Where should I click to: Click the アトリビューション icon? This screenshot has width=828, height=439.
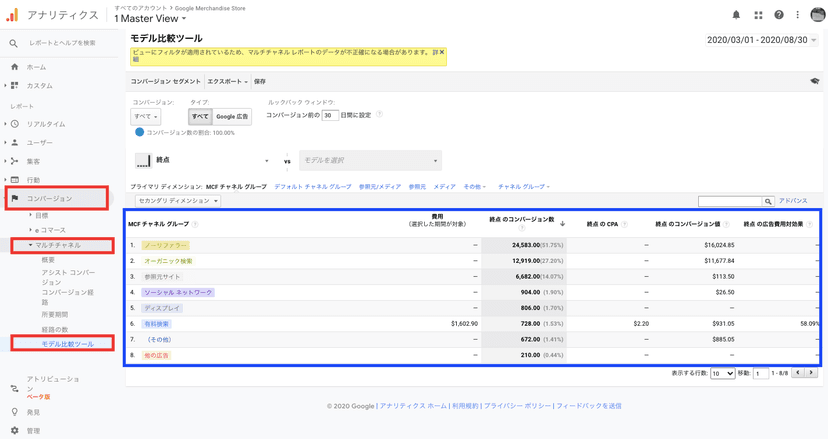pos(15,388)
